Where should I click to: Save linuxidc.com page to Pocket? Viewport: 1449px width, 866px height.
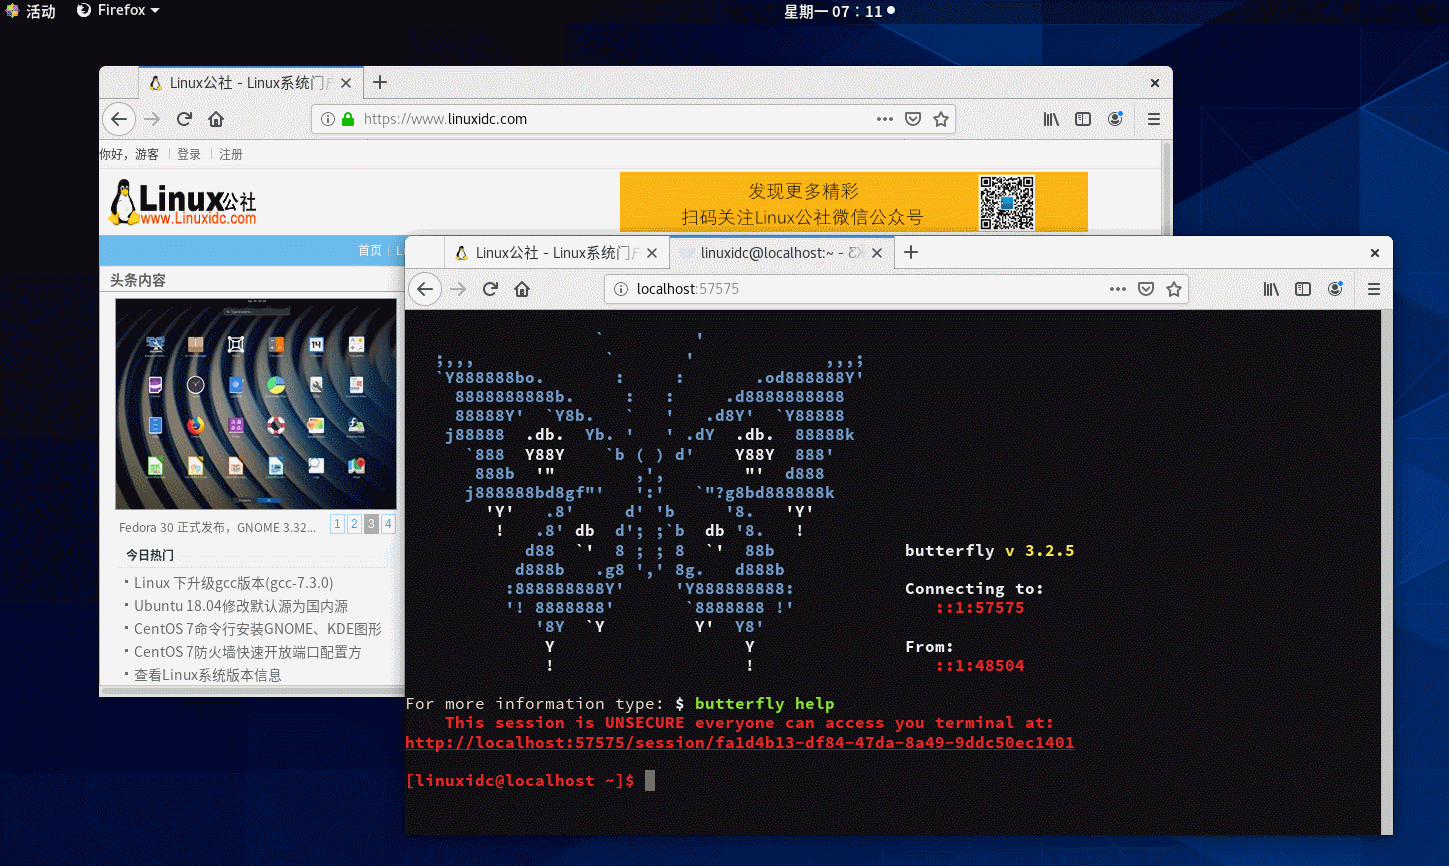pyautogui.click(x=913, y=119)
